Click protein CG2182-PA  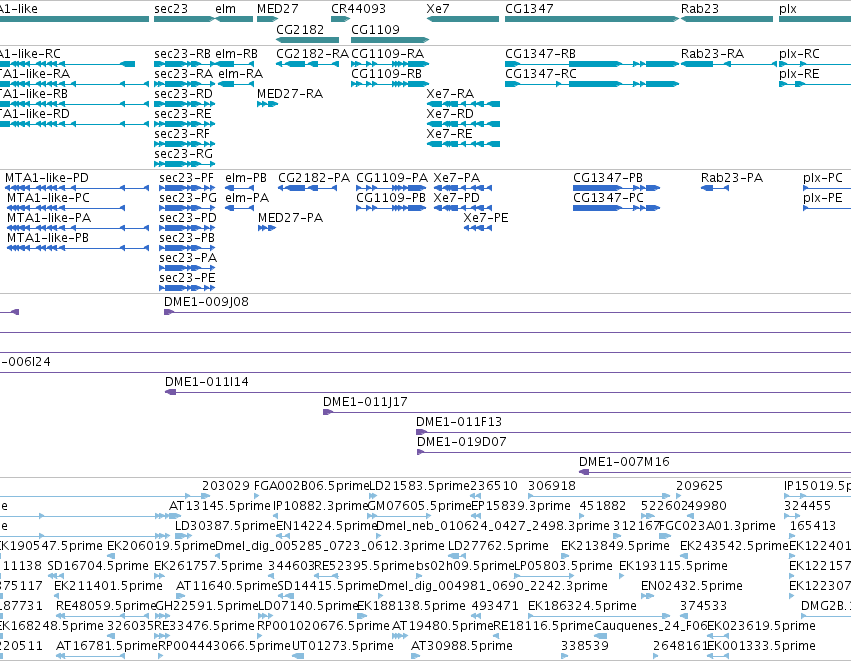[x=314, y=177]
